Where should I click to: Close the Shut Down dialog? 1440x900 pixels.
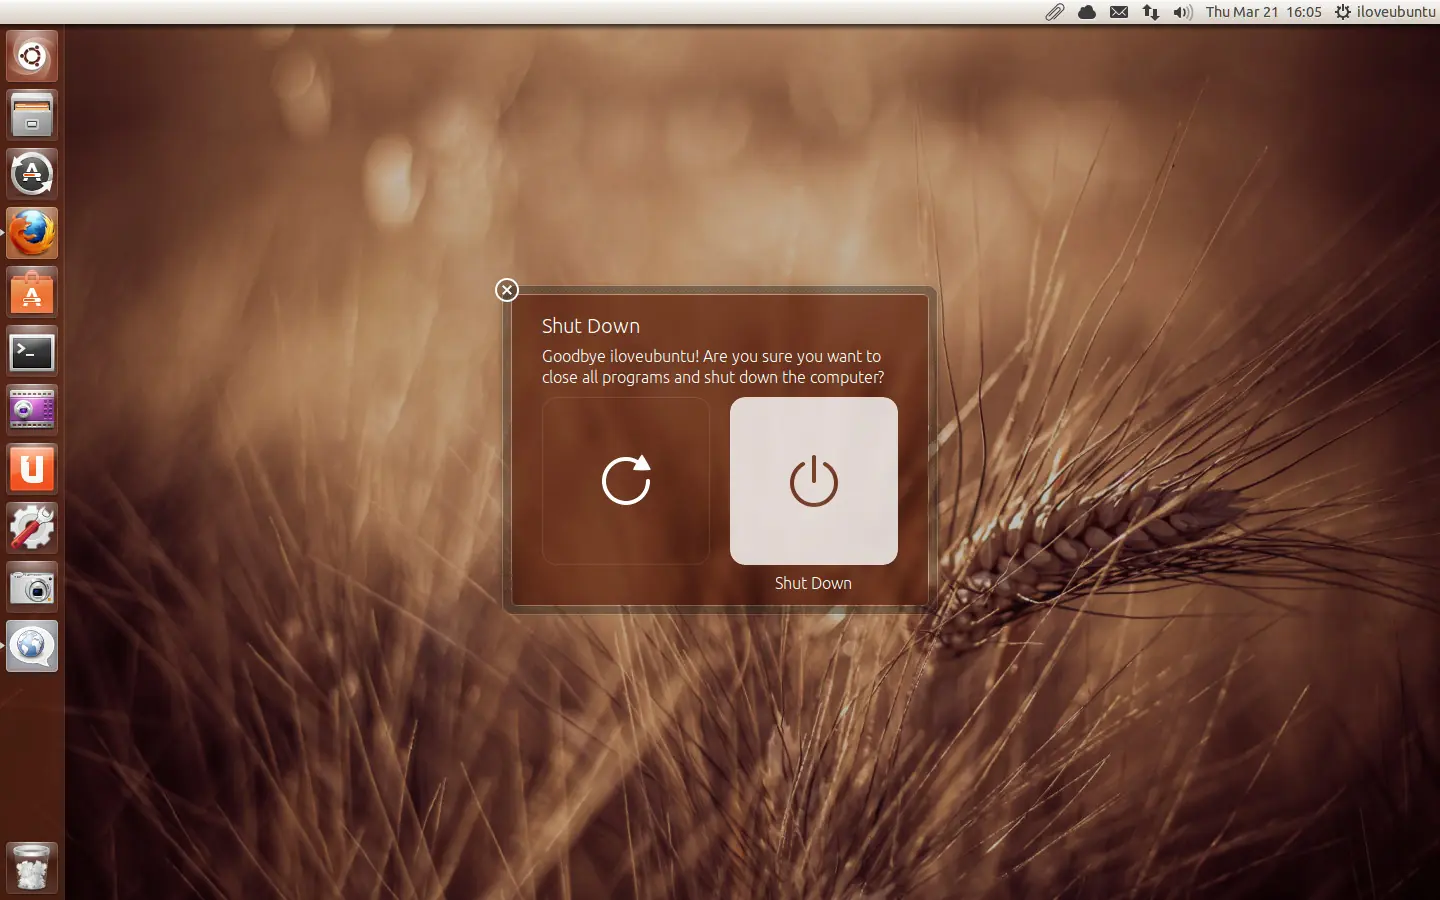[507, 290]
